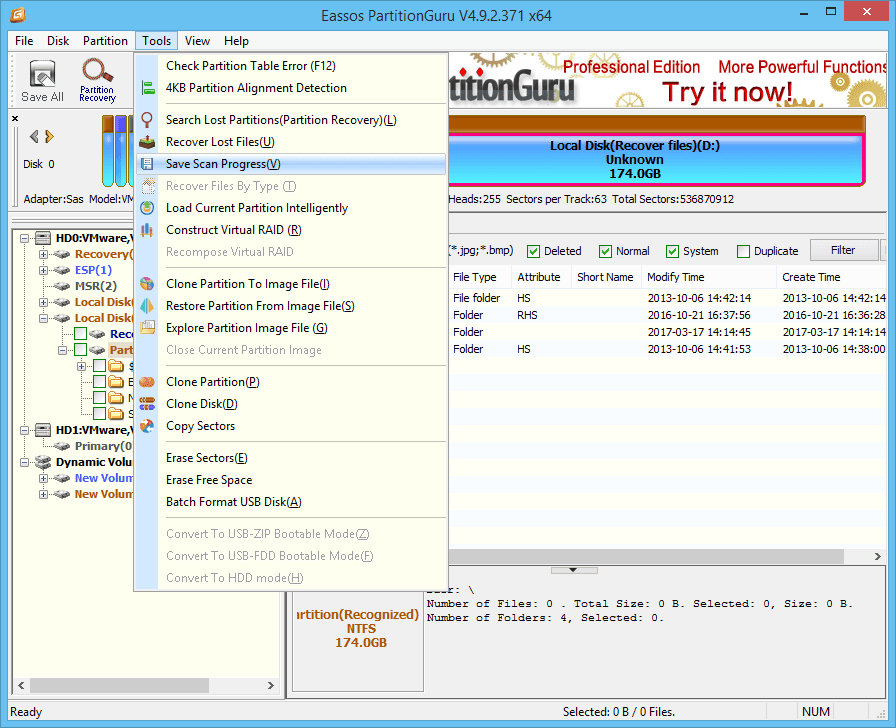The height and width of the screenshot is (728, 896).
Task: Click the Clone Disk icon
Action: tap(147, 404)
